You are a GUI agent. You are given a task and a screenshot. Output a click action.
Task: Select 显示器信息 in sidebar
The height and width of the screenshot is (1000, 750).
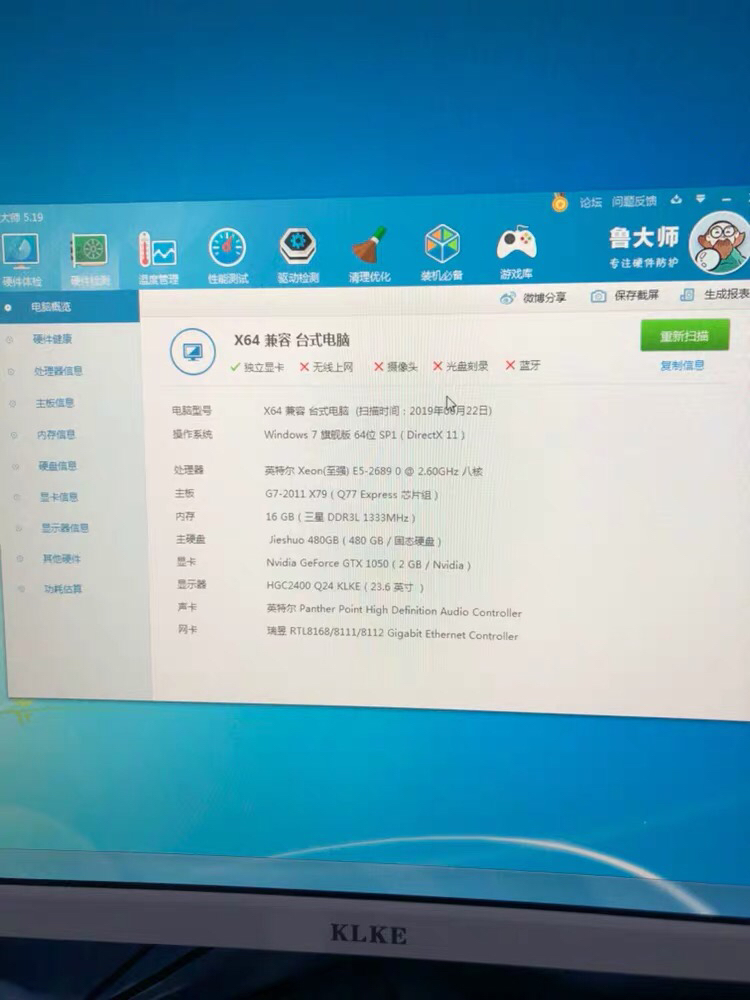tap(65, 528)
